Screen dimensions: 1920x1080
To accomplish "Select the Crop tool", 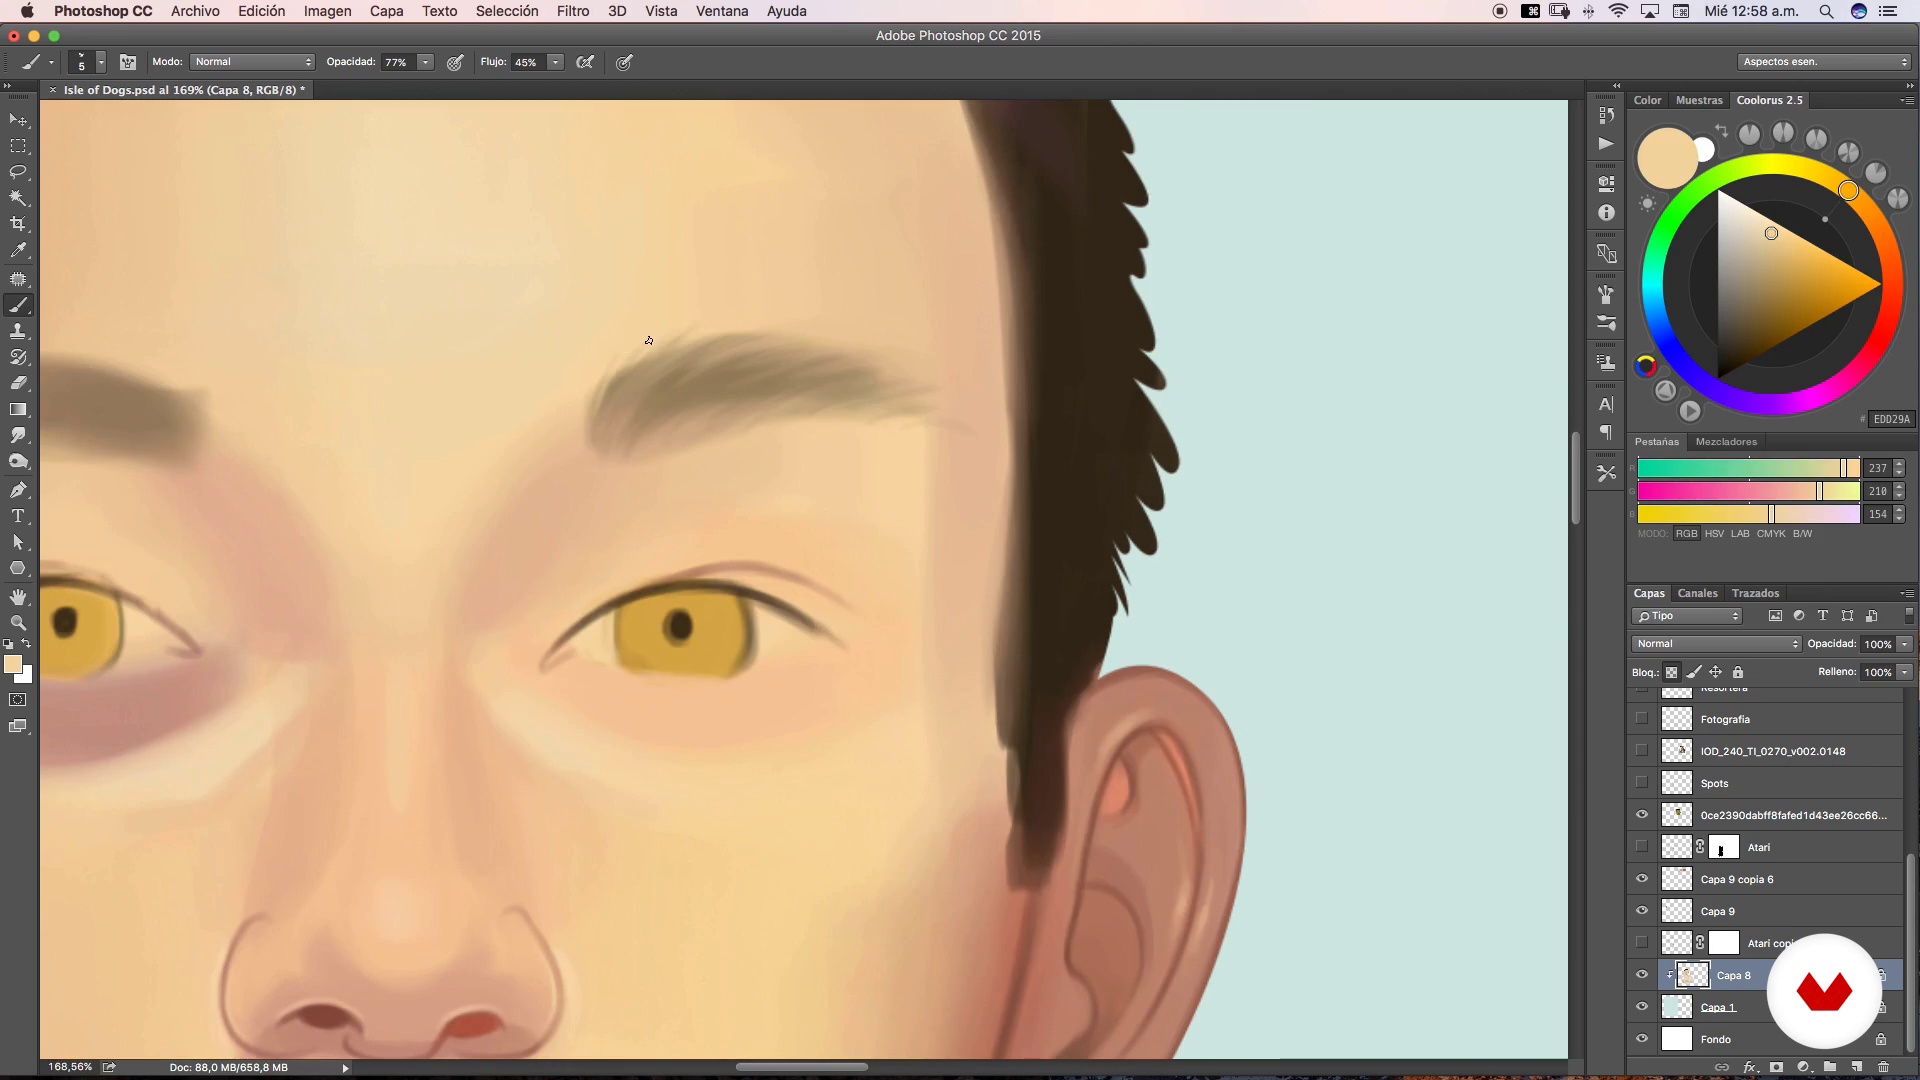I will coord(18,224).
